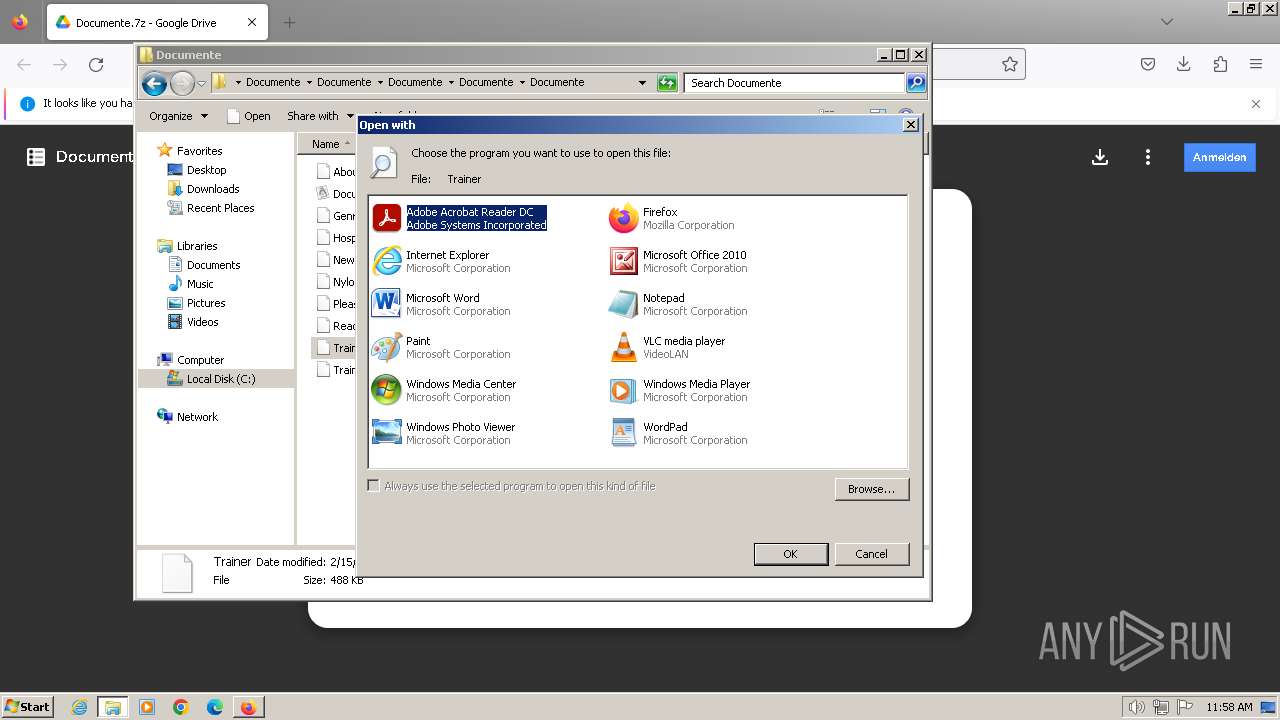This screenshot has height=720, width=1280.
Task: Select Internet Explorer program icon
Action: coord(387,261)
